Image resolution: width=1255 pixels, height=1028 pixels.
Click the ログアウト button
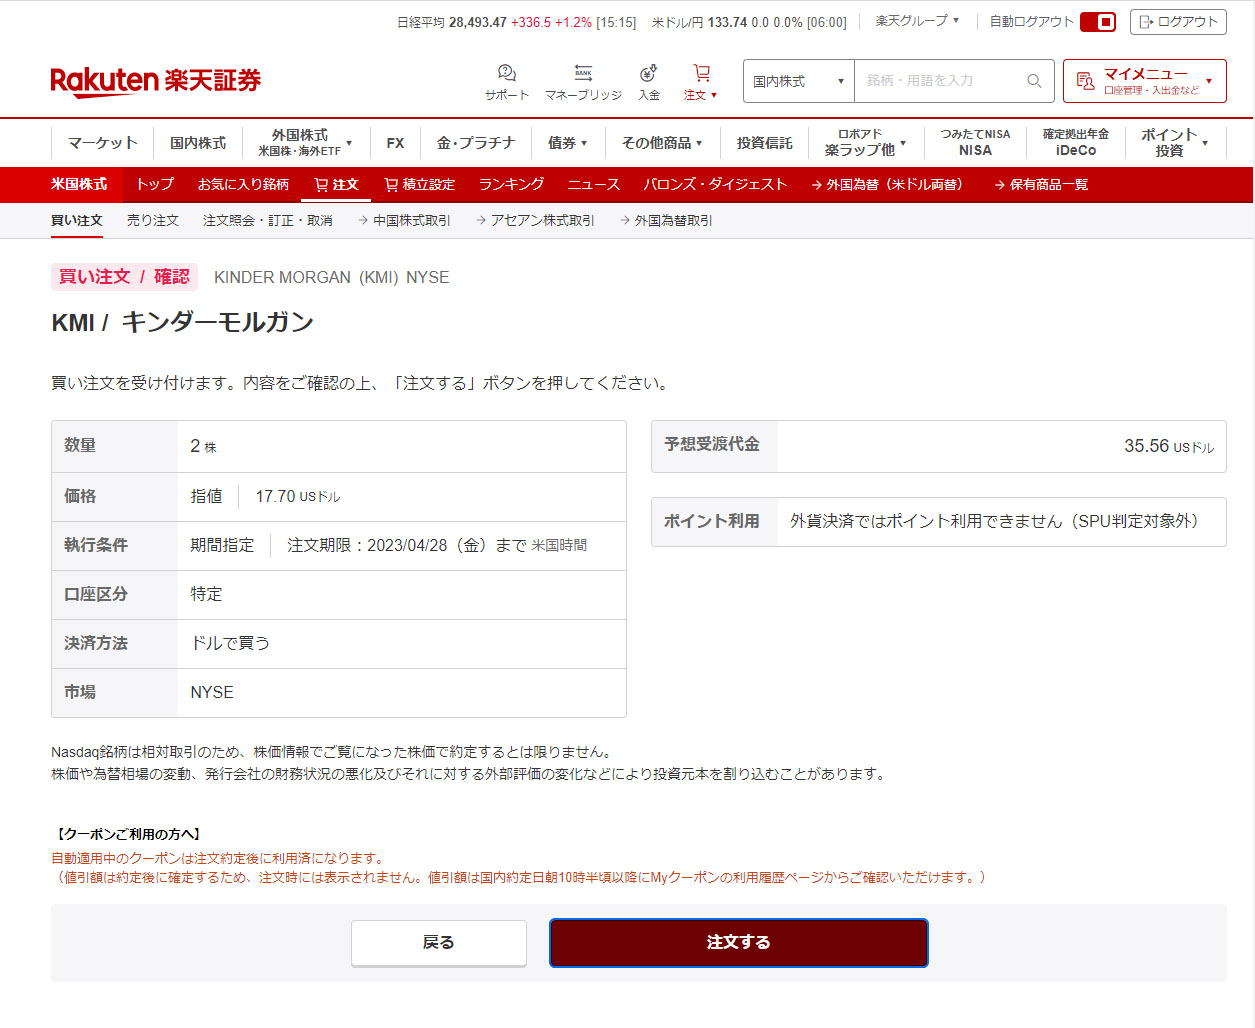click(x=1177, y=22)
